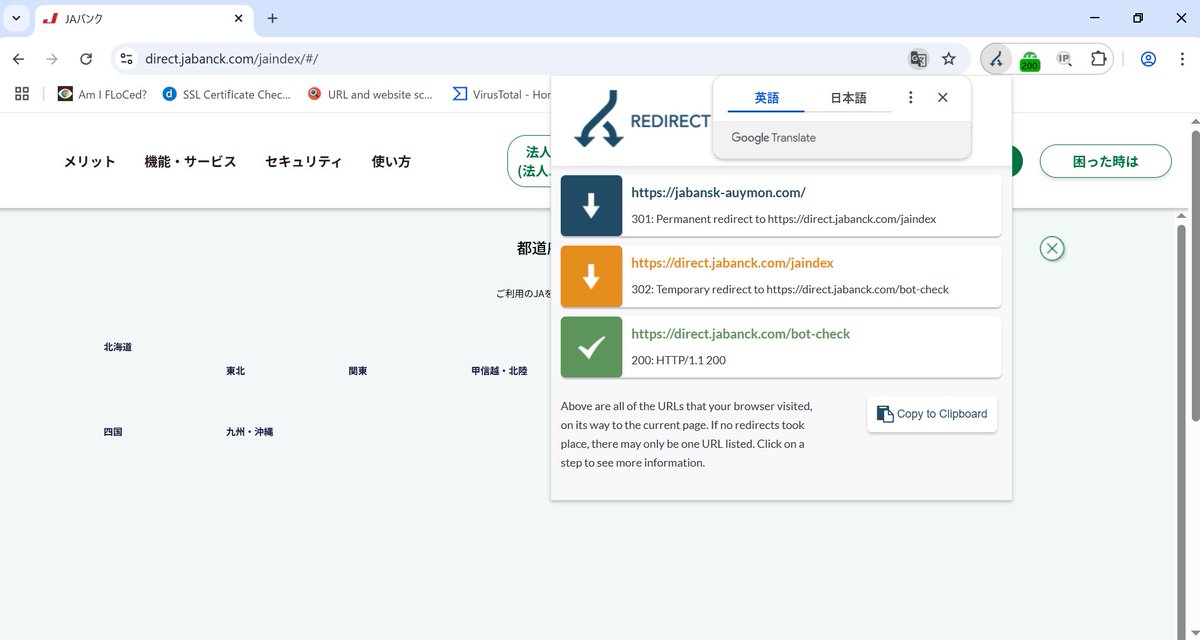Open VirusTotal bookmark
The width and height of the screenshot is (1200, 640).
pos(501,94)
